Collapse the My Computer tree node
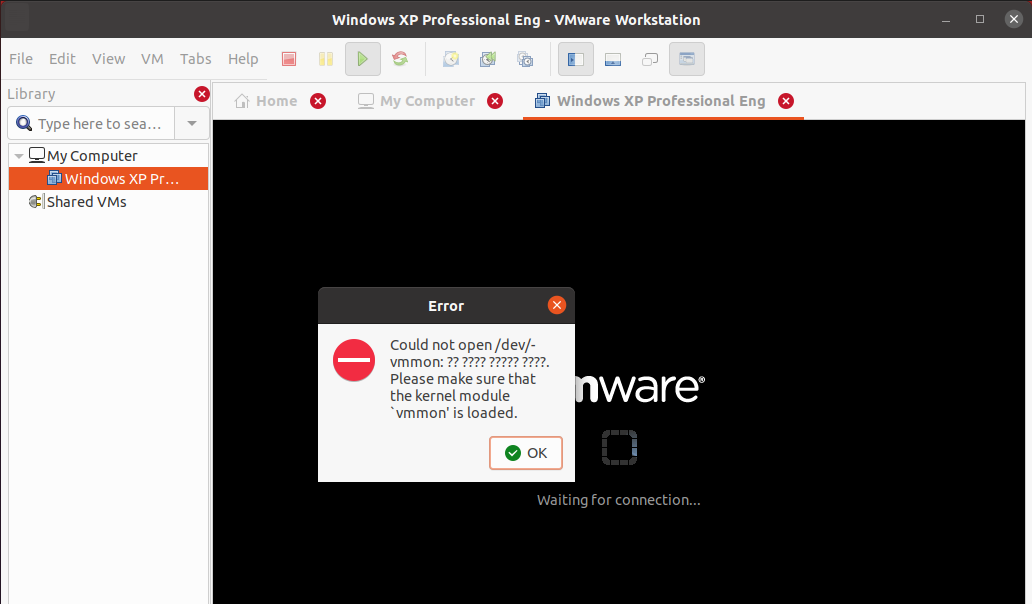 pos(19,156)
